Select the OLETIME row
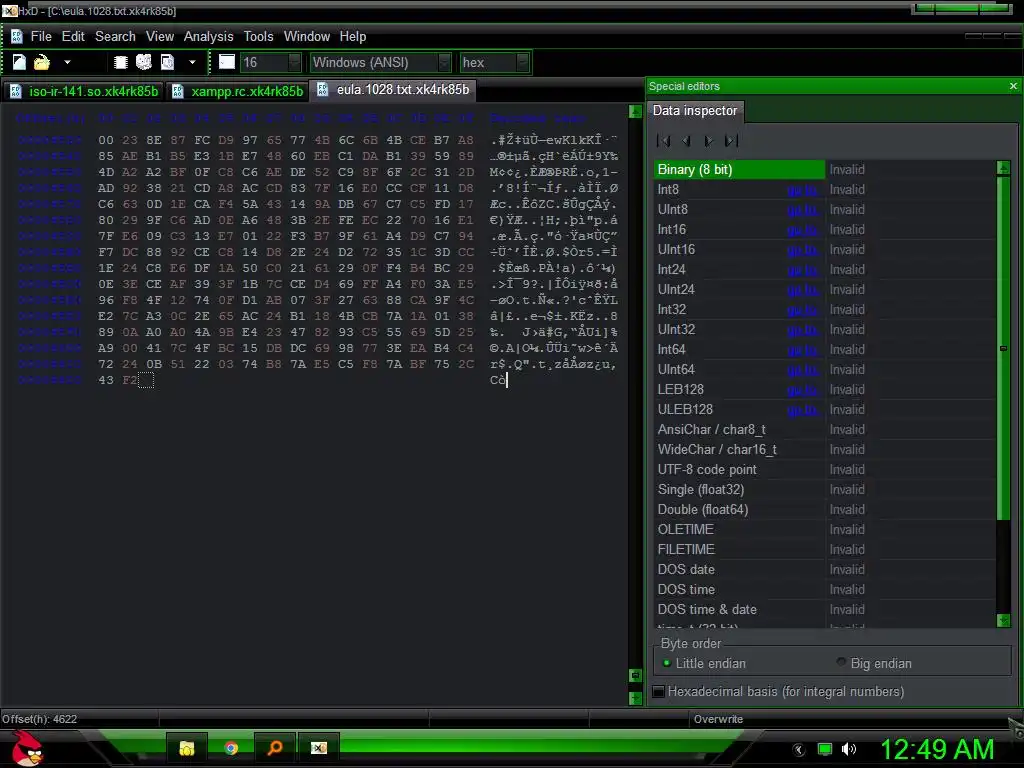The width and height of the screenshot is (1024, 768). pos(825,530)
